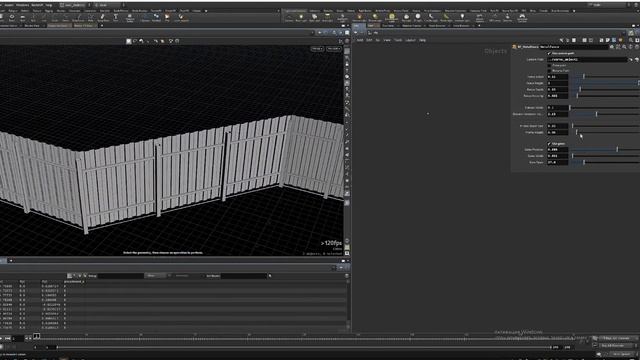This screenshot has width=640, height=360.
Task: Select the File shelf tool
Action: click(167, 17)
